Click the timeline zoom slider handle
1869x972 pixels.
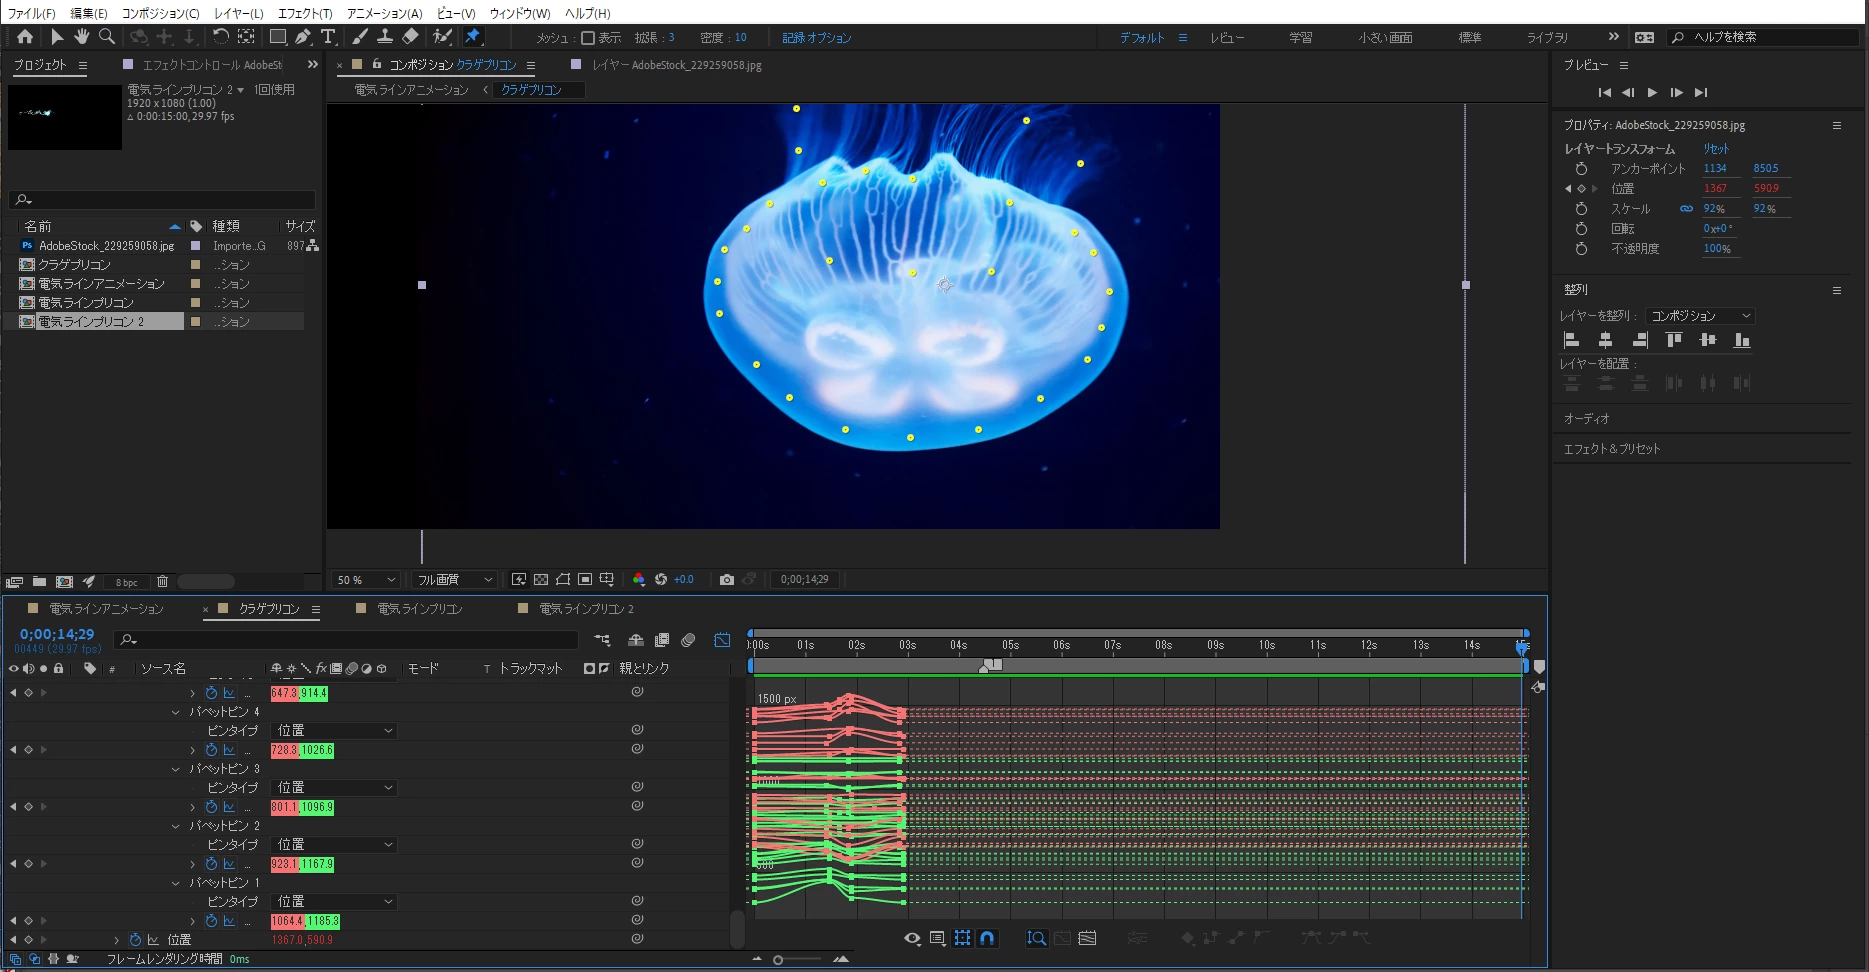pos(778,960)
